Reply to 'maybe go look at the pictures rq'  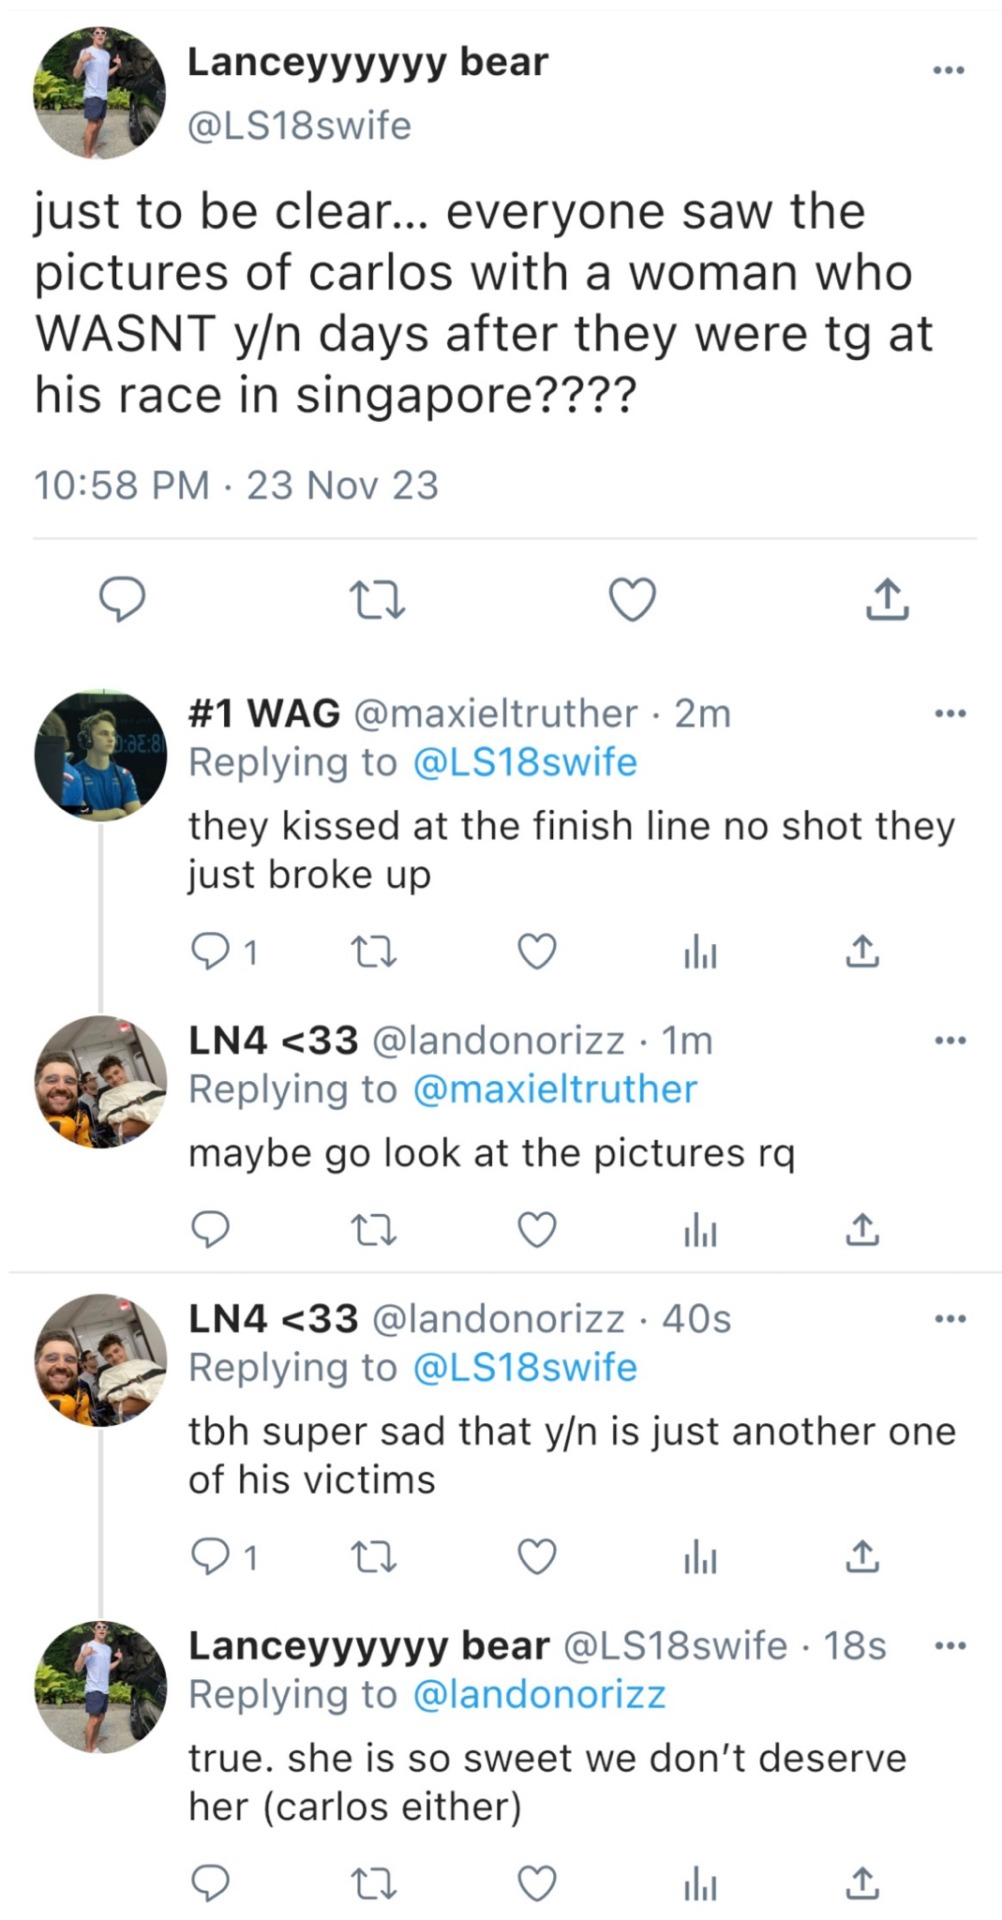tap(210, 1229)
